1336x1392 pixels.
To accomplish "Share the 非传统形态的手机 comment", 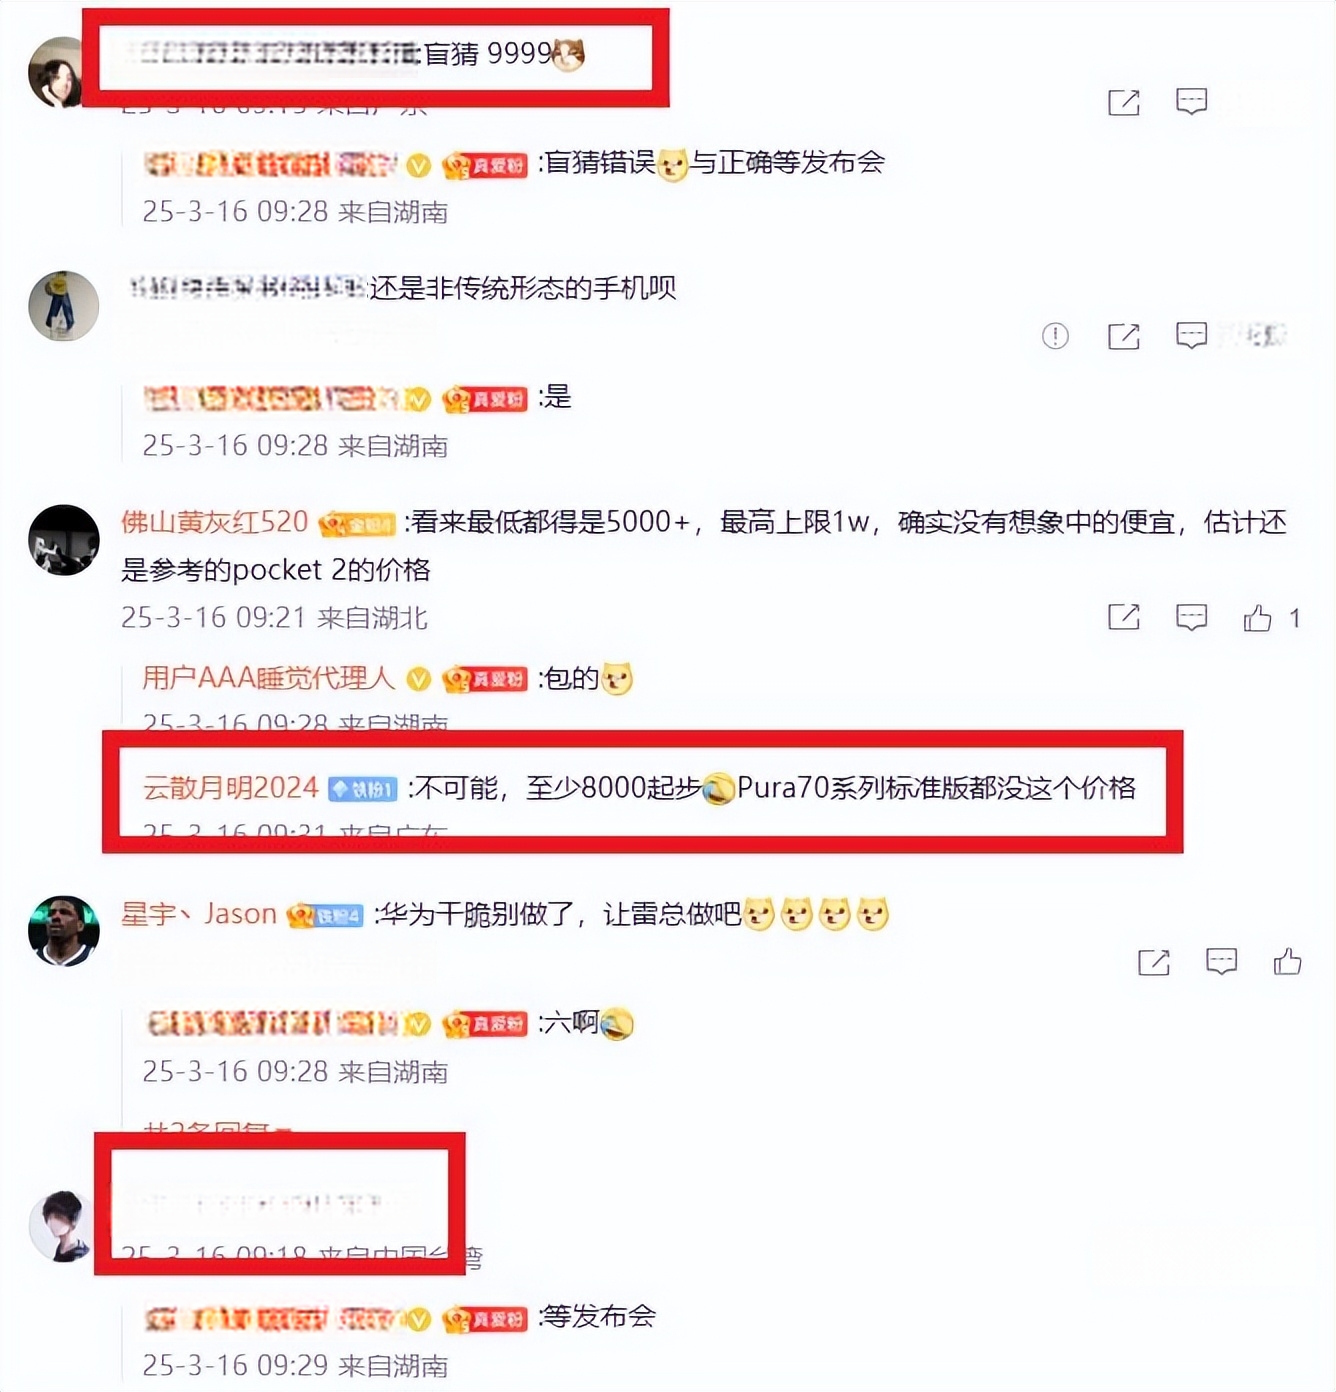I will 1124,336.
